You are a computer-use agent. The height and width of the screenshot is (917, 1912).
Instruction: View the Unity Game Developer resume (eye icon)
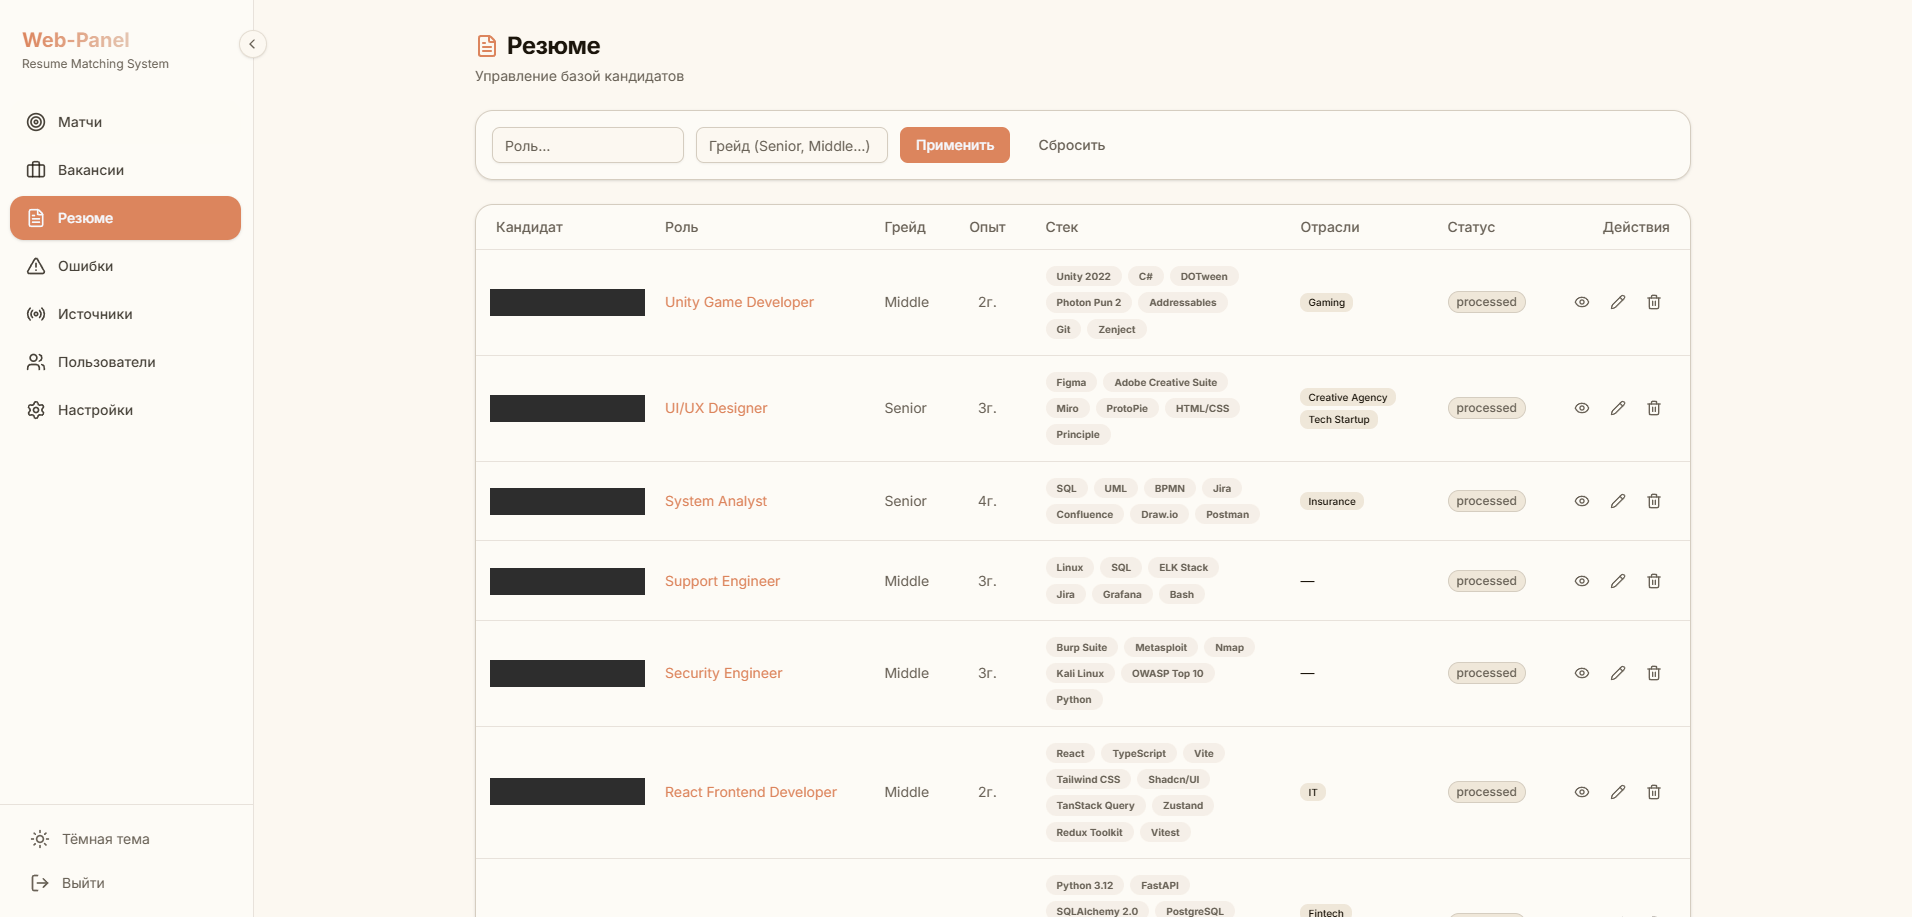(1582, 302)
